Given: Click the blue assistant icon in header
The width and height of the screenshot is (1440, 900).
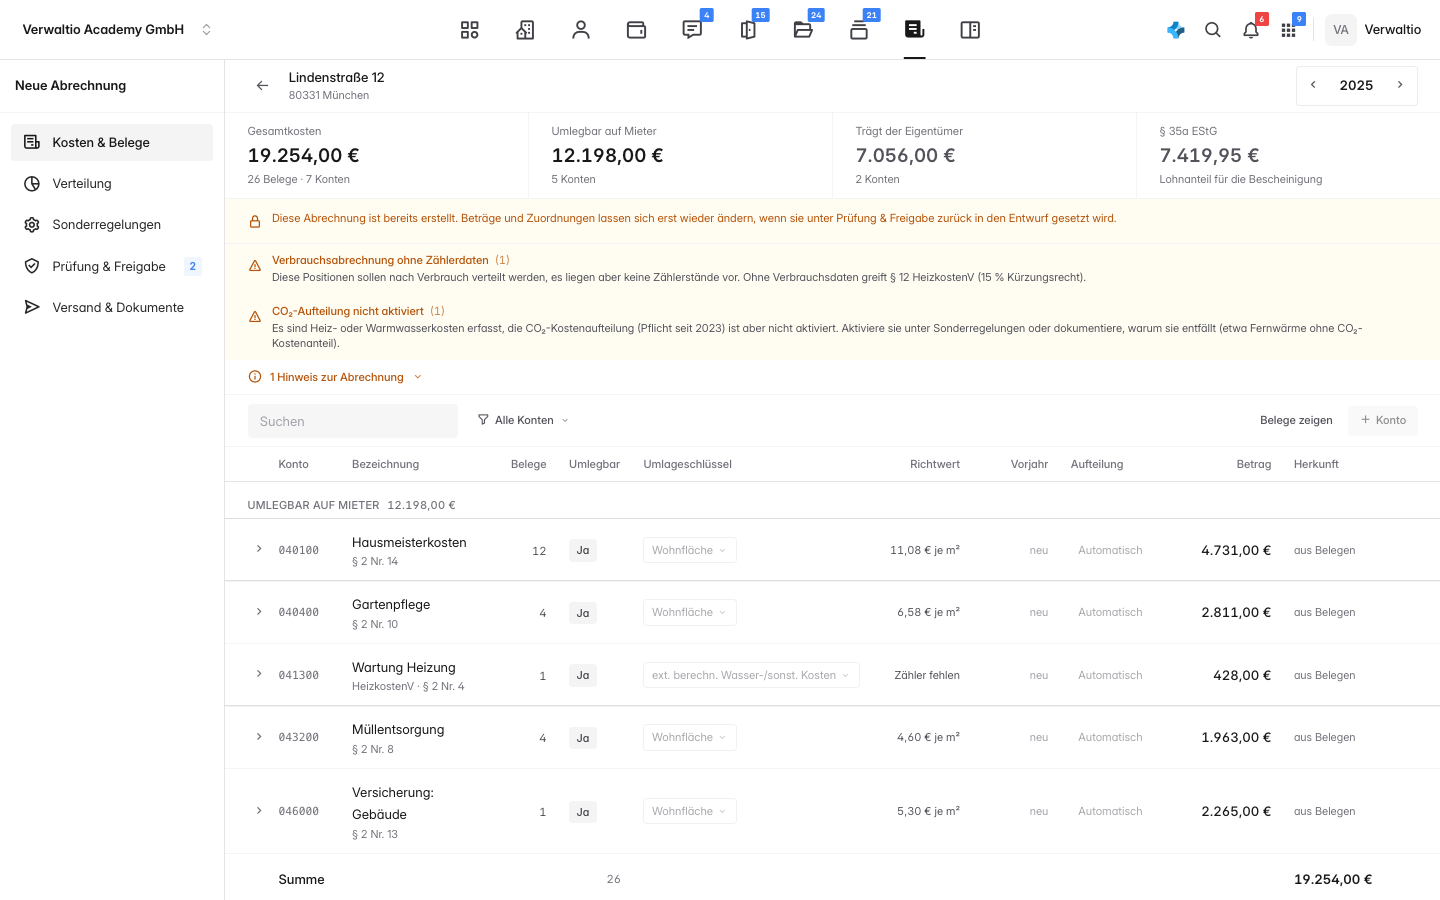Looking at the screenshot, I should coord(1176,30).
